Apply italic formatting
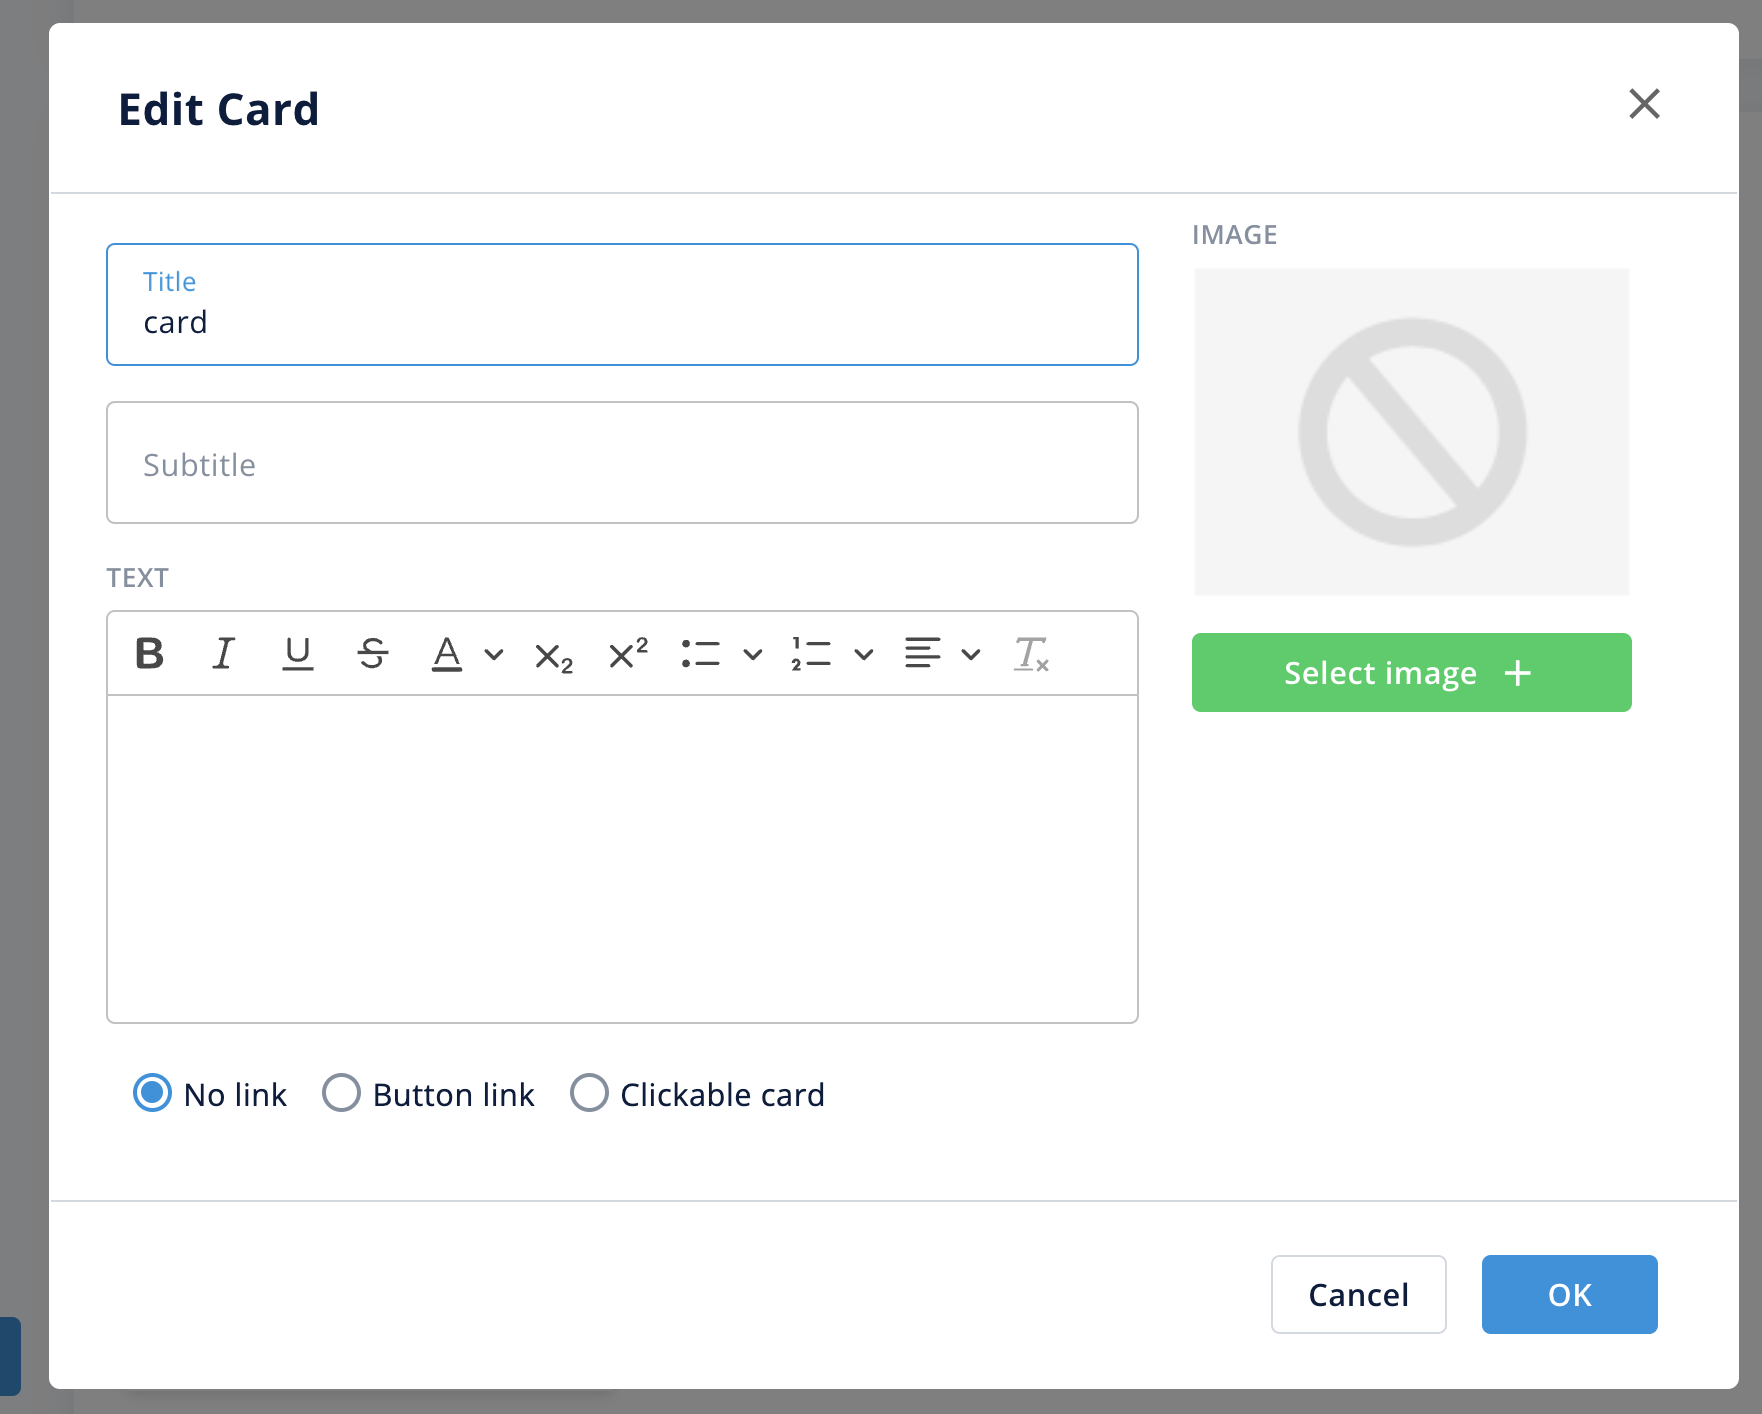 click(224, 654)
